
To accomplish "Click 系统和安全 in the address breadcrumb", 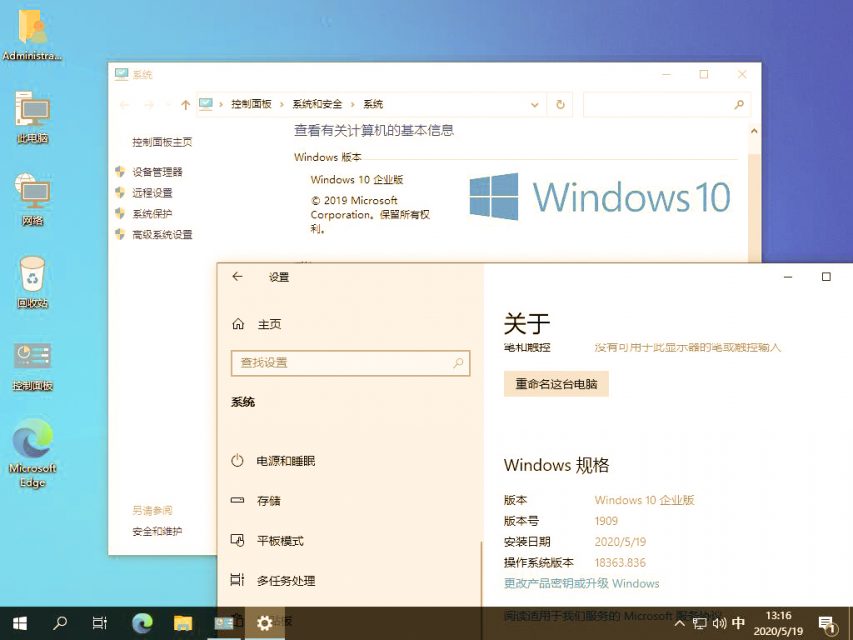I will pos(318,104).
